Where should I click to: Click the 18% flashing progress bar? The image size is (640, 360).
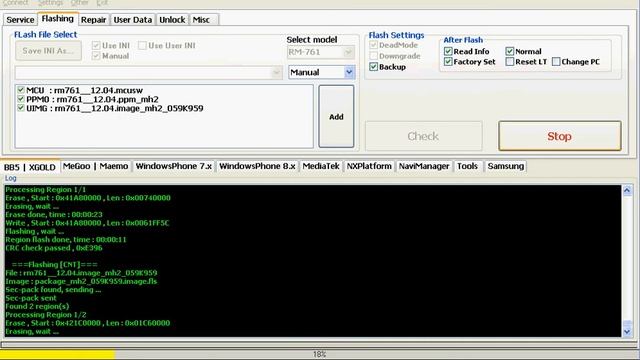click(x=319, y=354)
